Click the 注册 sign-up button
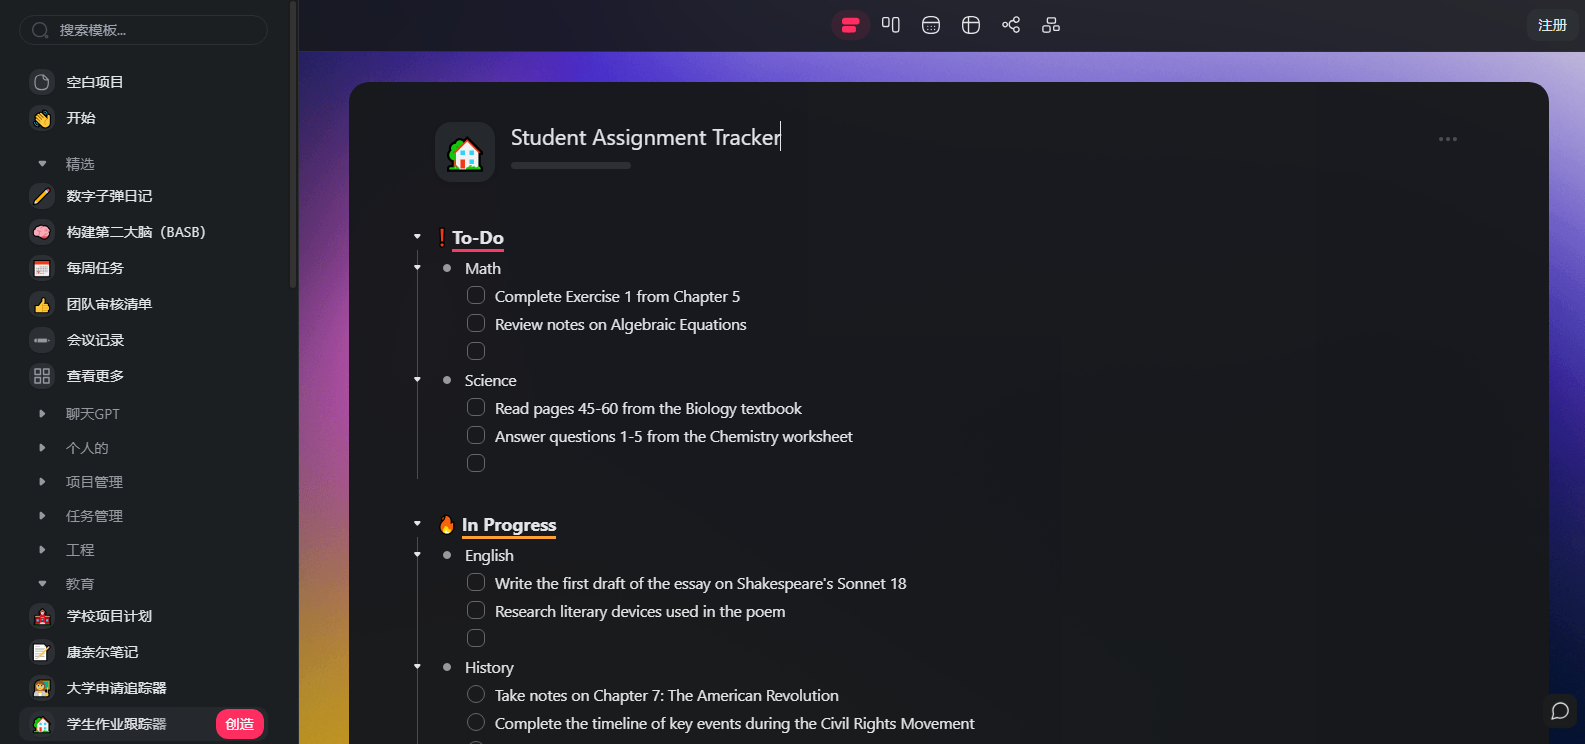The width and height of the screenshot is (1585, 744). [x=1552, y=25]
